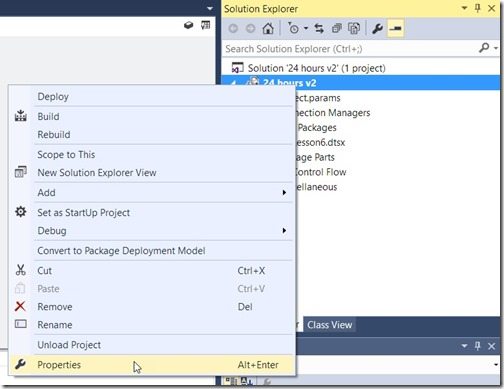
Task: Click the search magnifier icon
Action: [484, 48]
